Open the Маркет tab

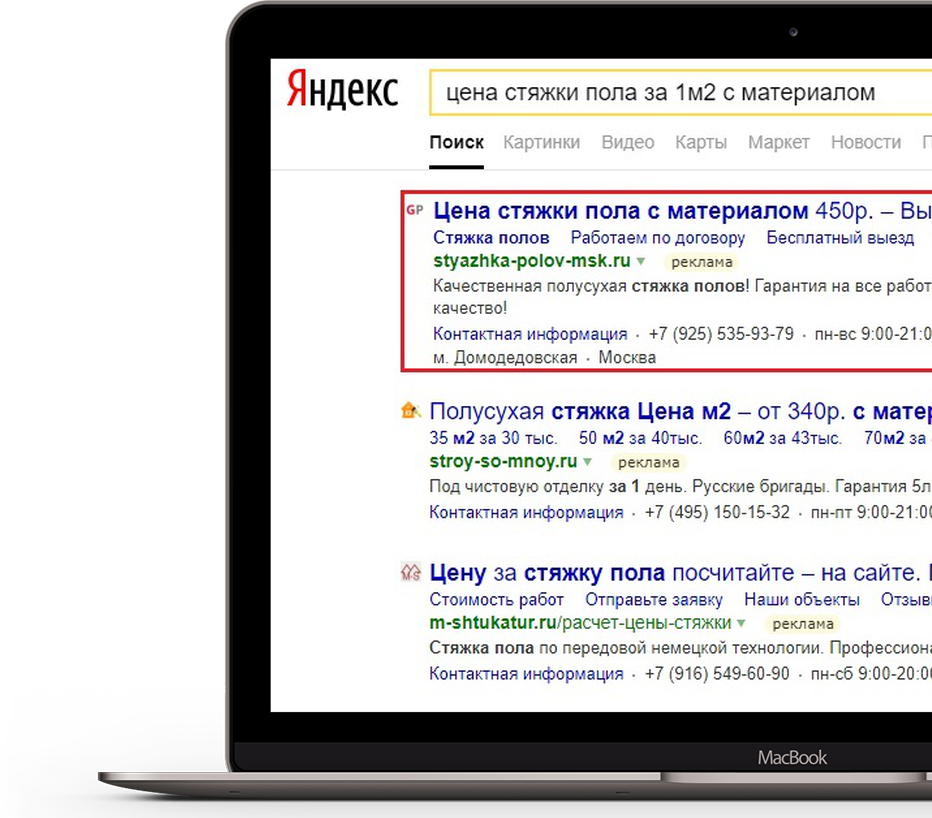click(779, 142)
